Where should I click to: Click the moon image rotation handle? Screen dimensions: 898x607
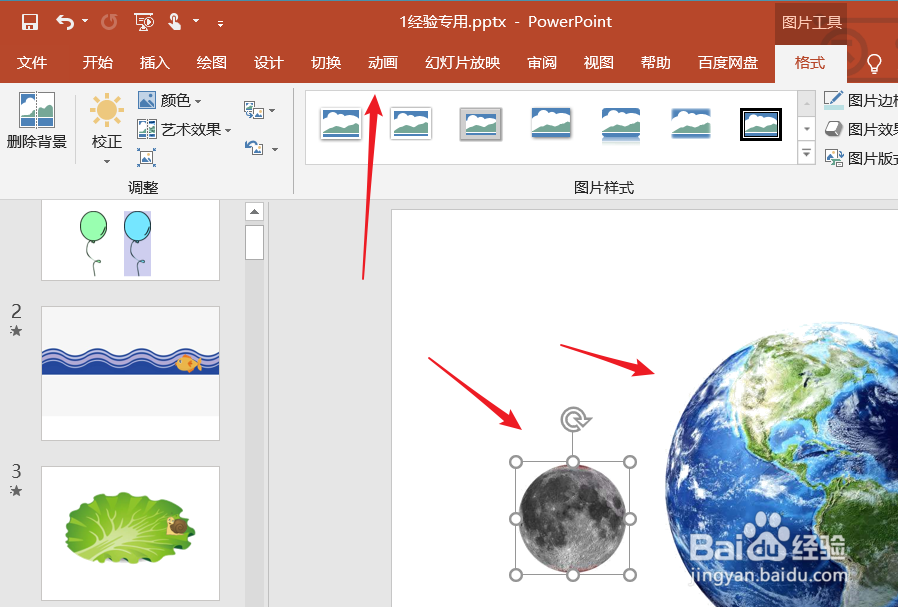[x=574, y=419]
